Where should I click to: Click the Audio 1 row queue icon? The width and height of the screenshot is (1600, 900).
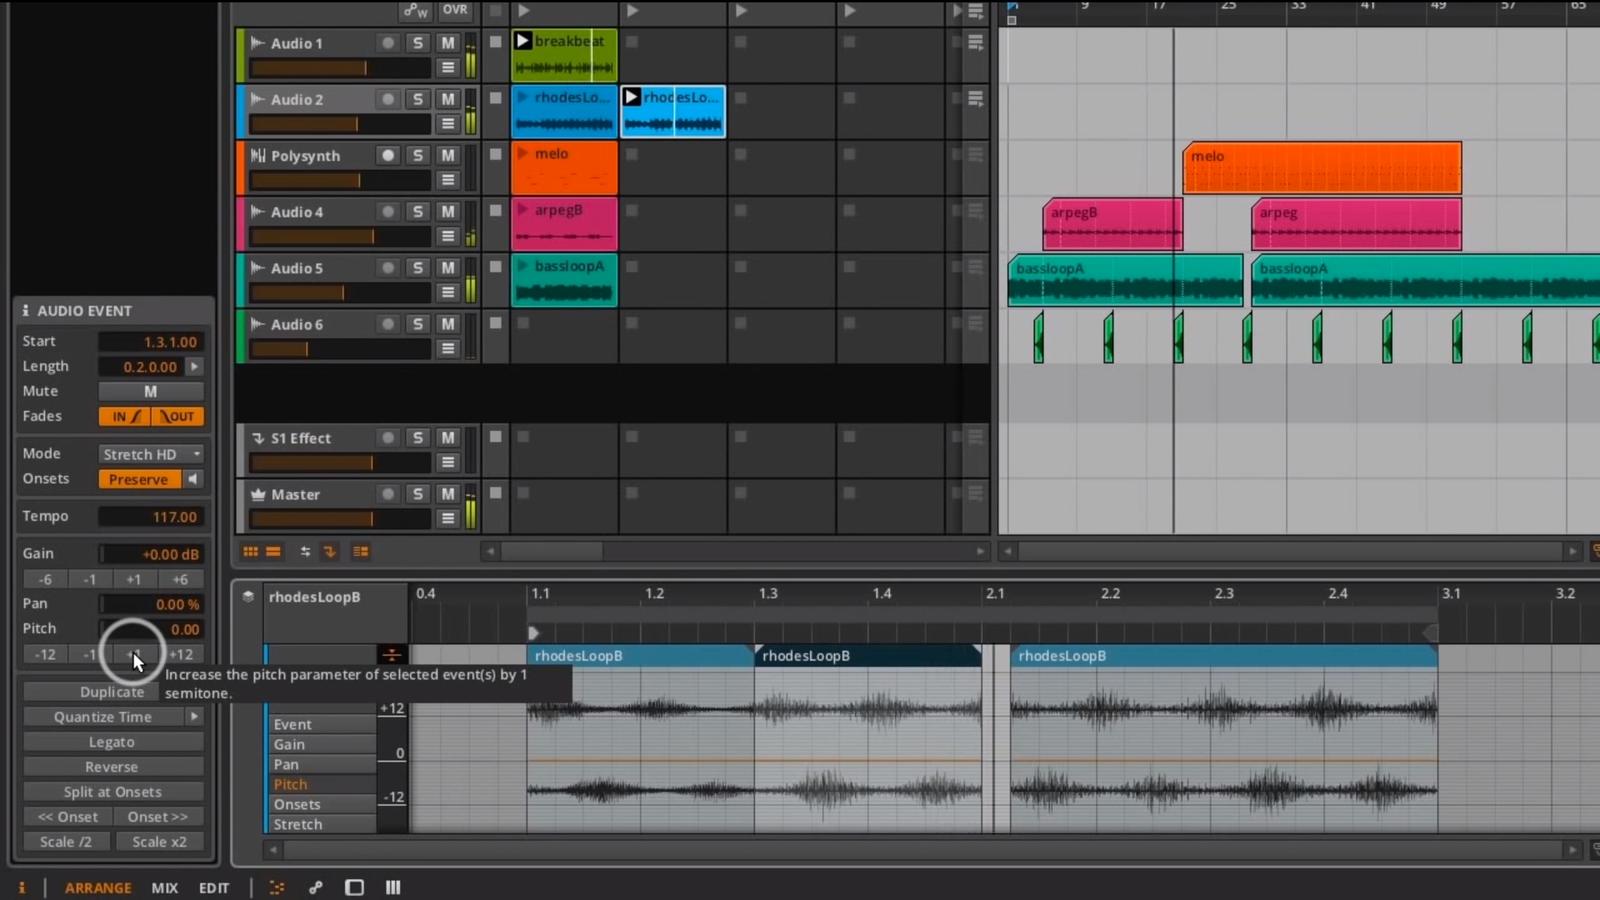pyautogui.click(x=976, y=42)
